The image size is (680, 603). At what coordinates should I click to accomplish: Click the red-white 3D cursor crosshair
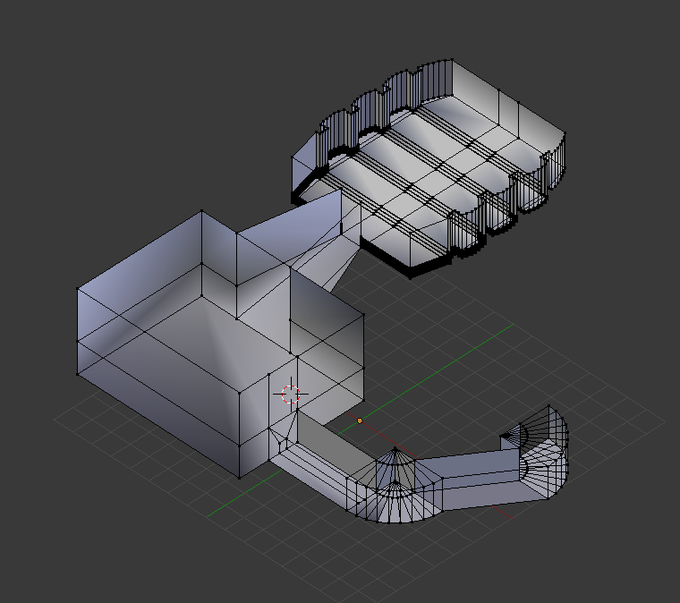tap(291, 394)
